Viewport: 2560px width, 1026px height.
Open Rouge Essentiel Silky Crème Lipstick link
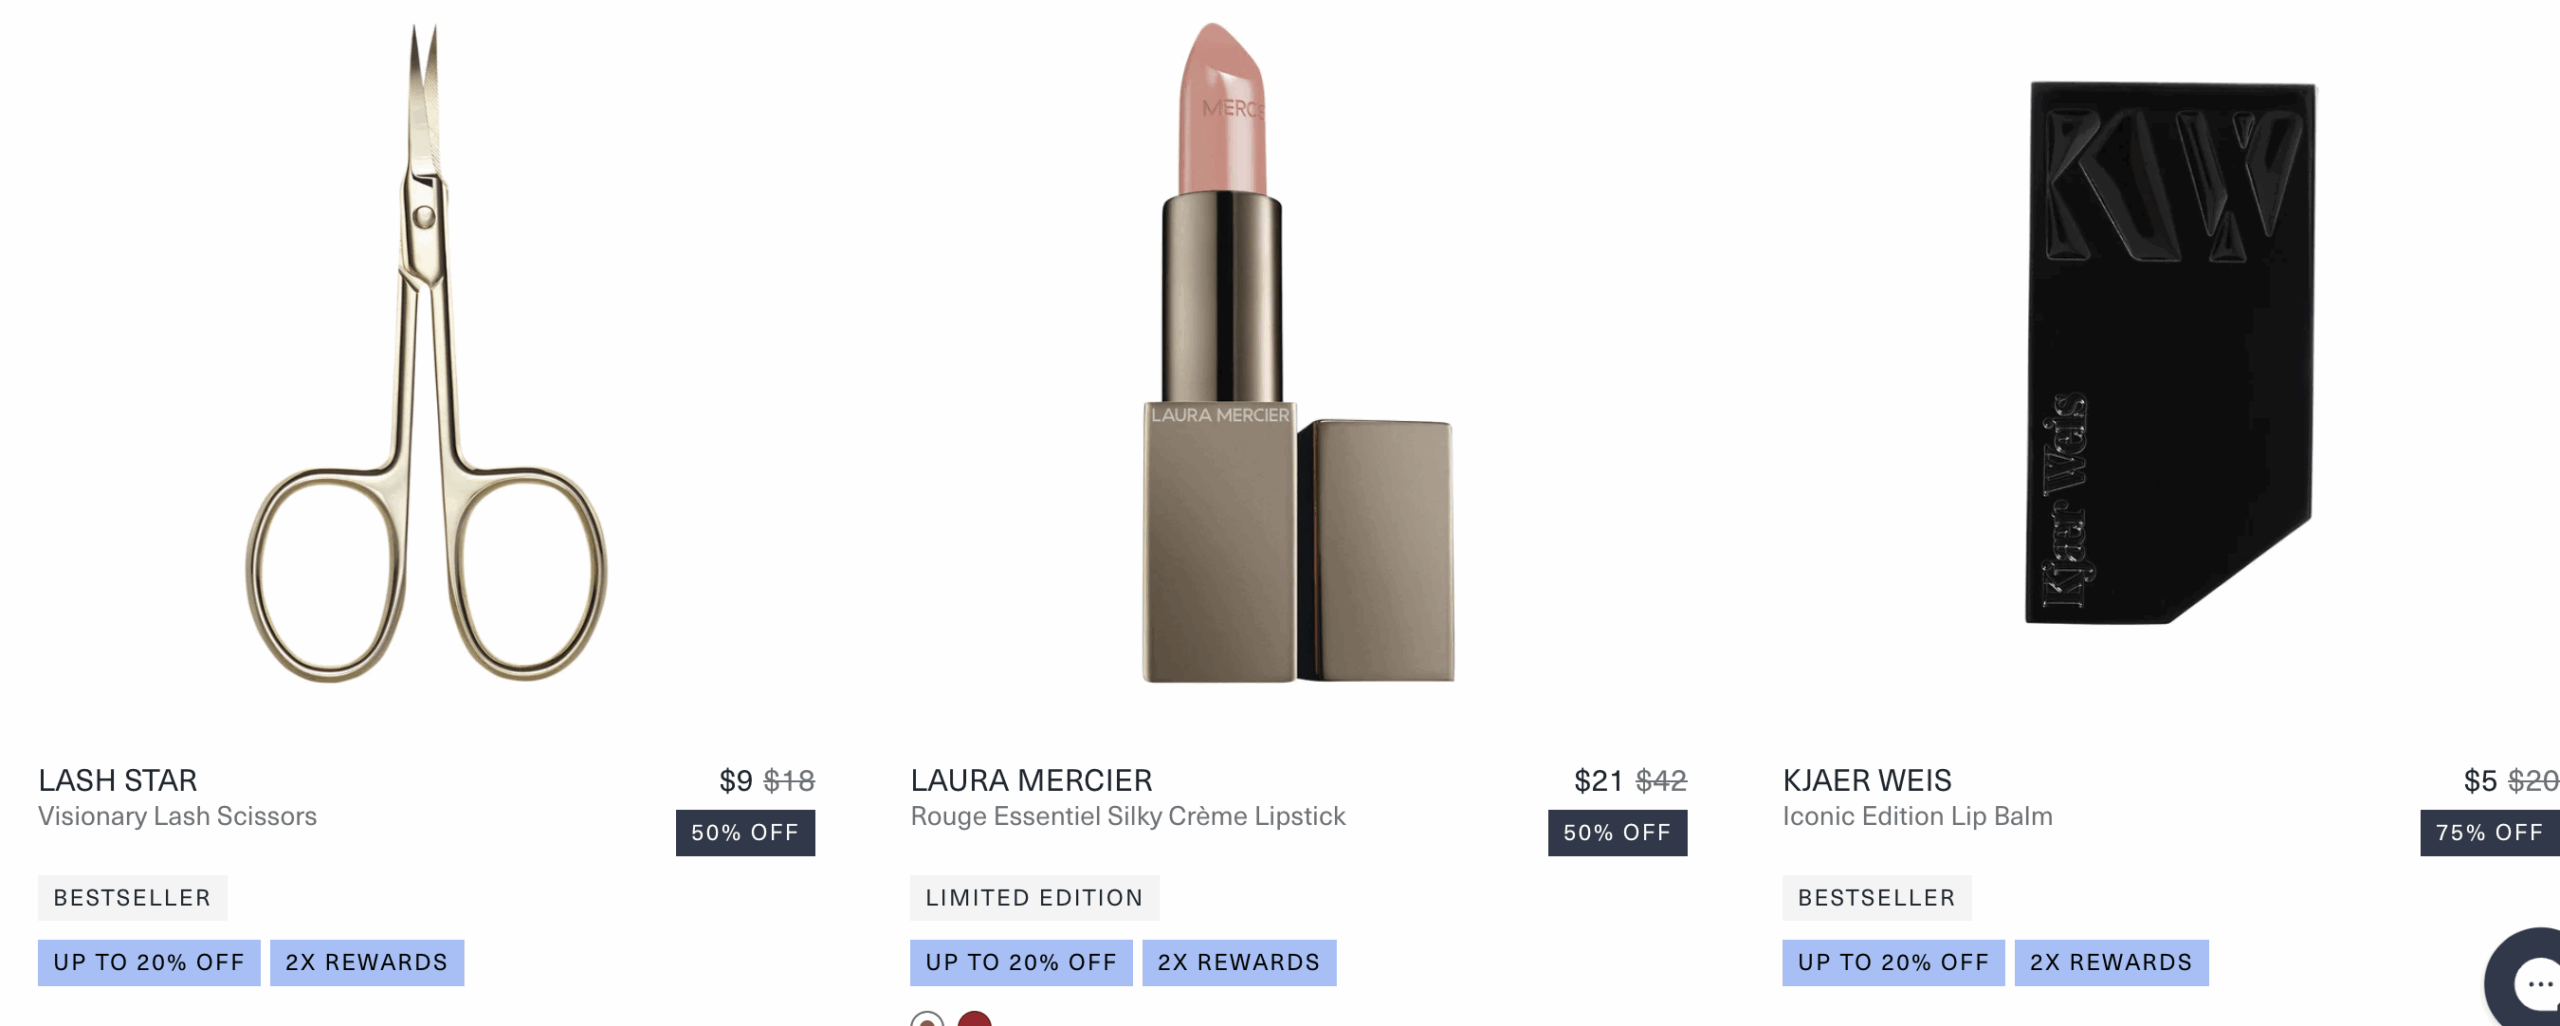(x=1127, y=816)
